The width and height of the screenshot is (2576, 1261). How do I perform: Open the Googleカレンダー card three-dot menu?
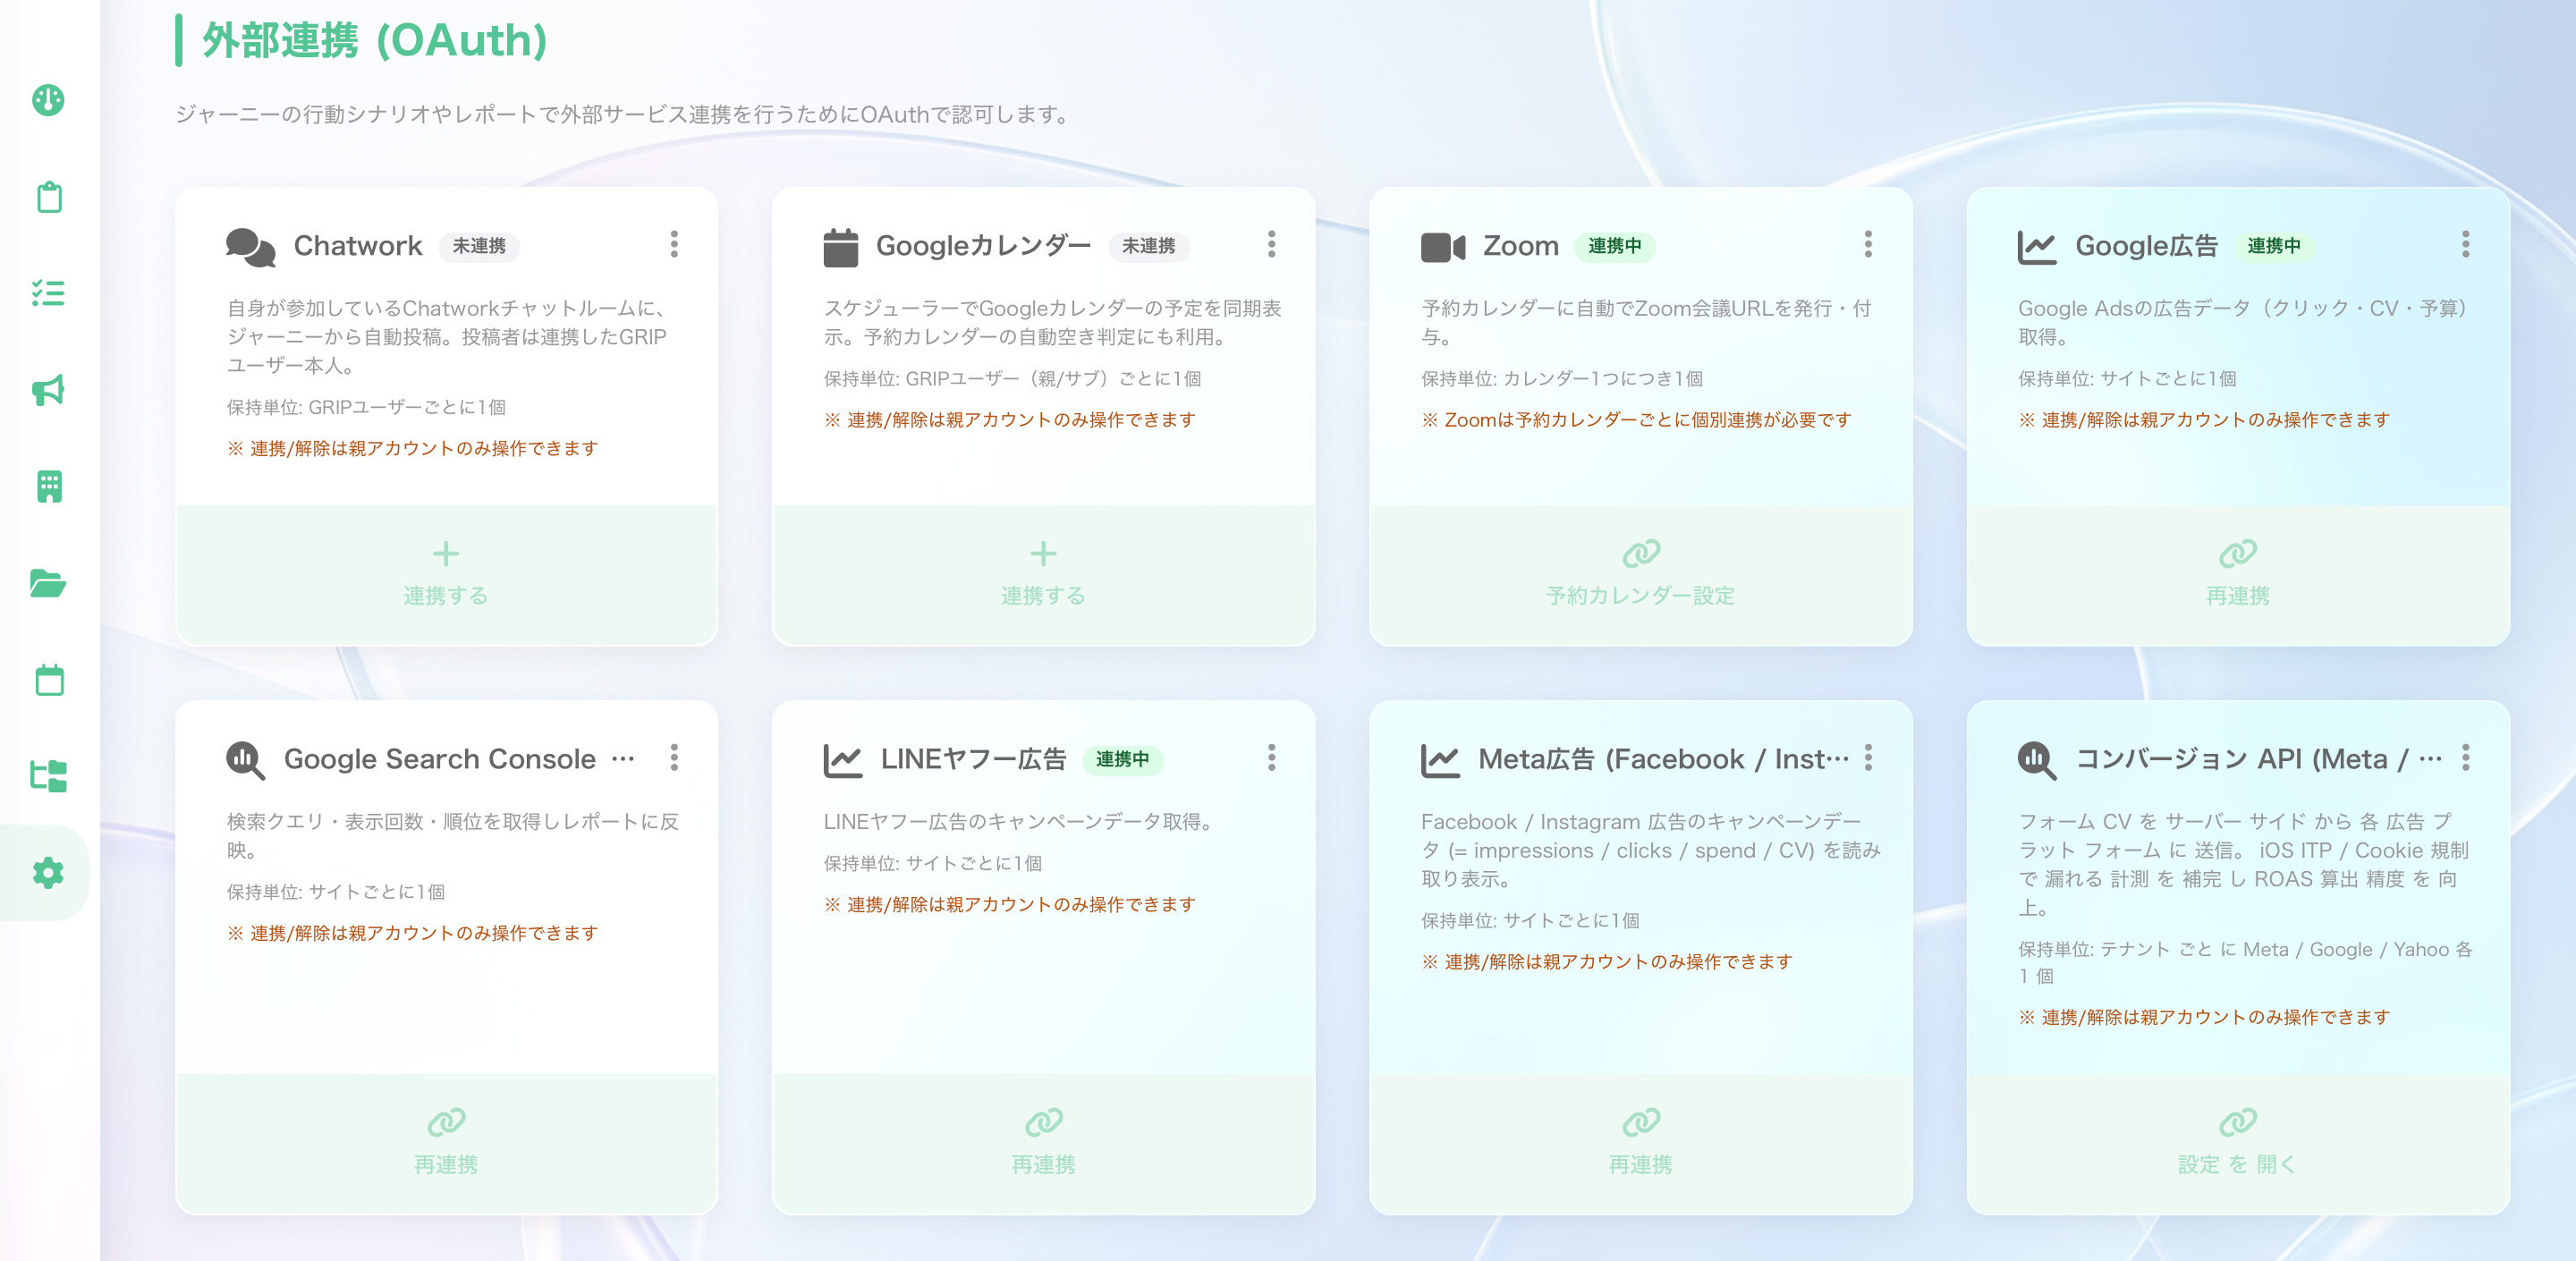pos(1271,244)
